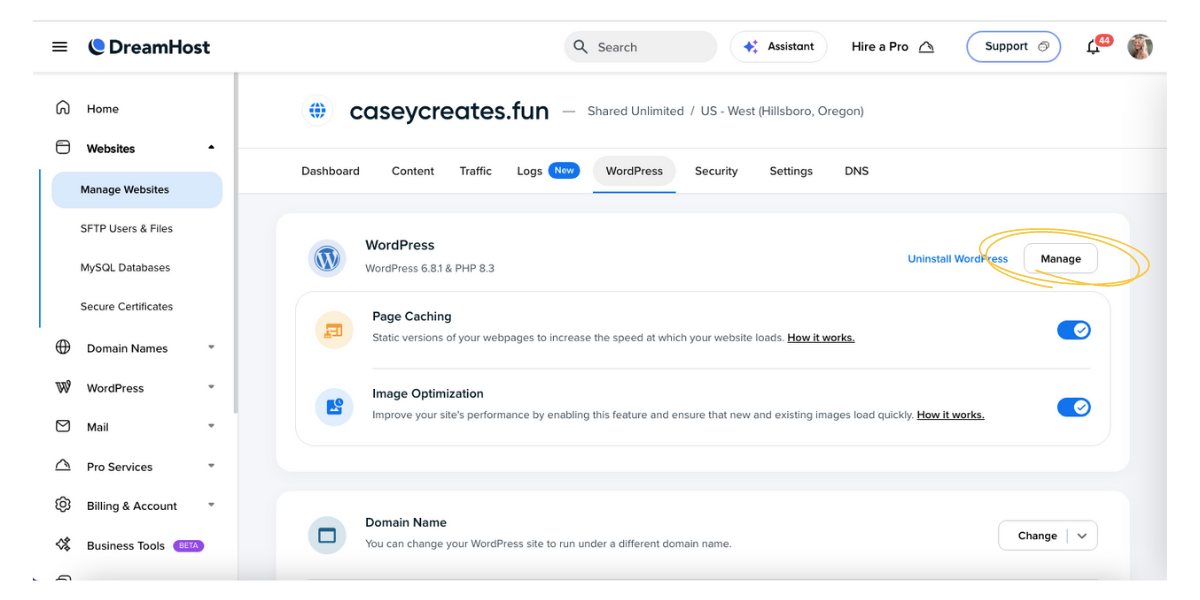Viewport: 1200px width, 600px height.
Task: Expand the Billing & Account sidebar section
Action: [x=211, y=506]
